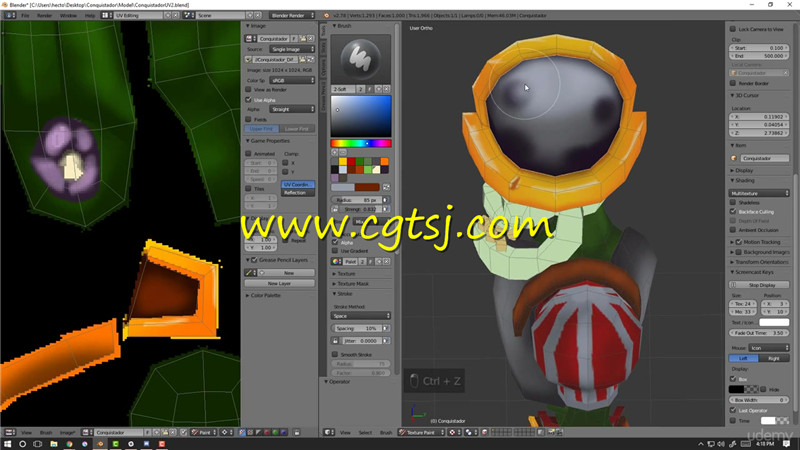Toggle pressure sensitivity icon next to Strength

pyautogui.click(x=386, y=209)
